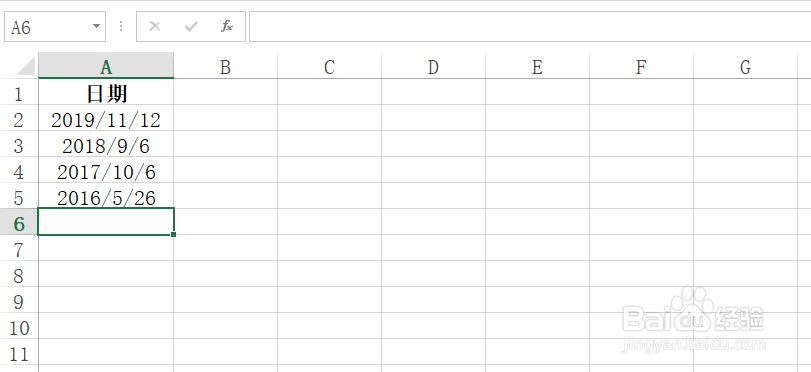Expand the Name Box dropdown arrow
The height and width of the screenshot is (372, 811).
[96, 26]
